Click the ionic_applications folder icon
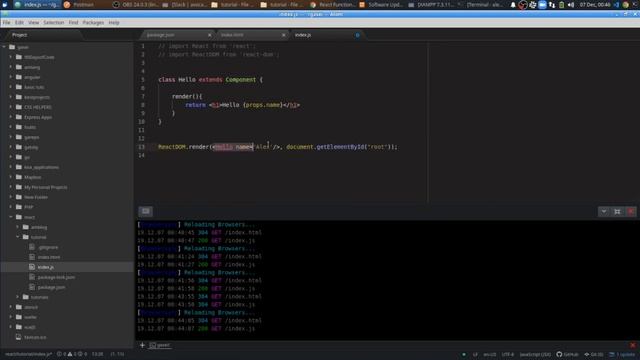 click(x=19, y=167)
